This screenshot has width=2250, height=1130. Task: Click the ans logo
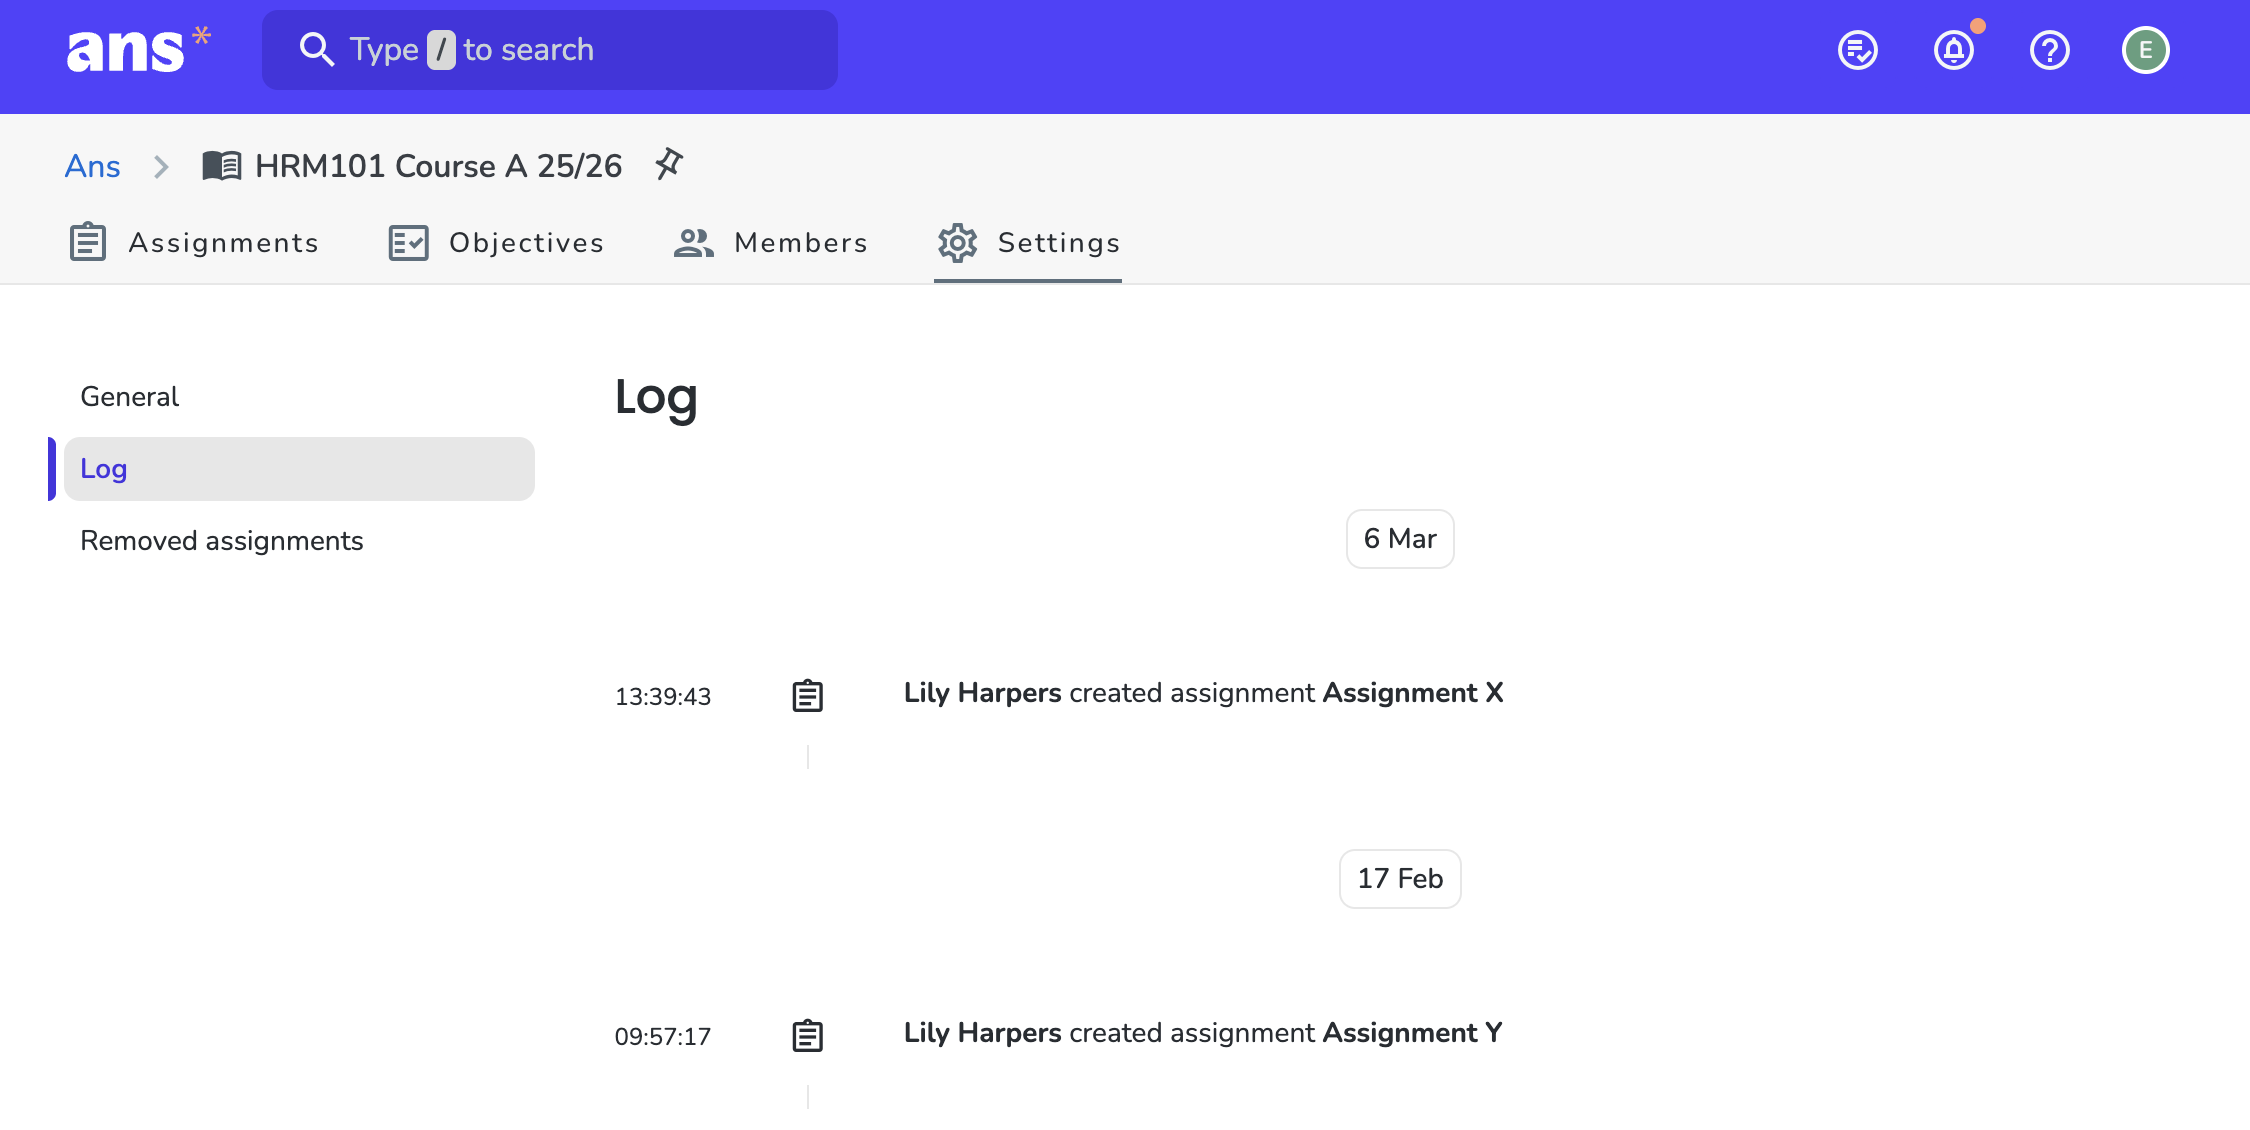pos(138,50)
